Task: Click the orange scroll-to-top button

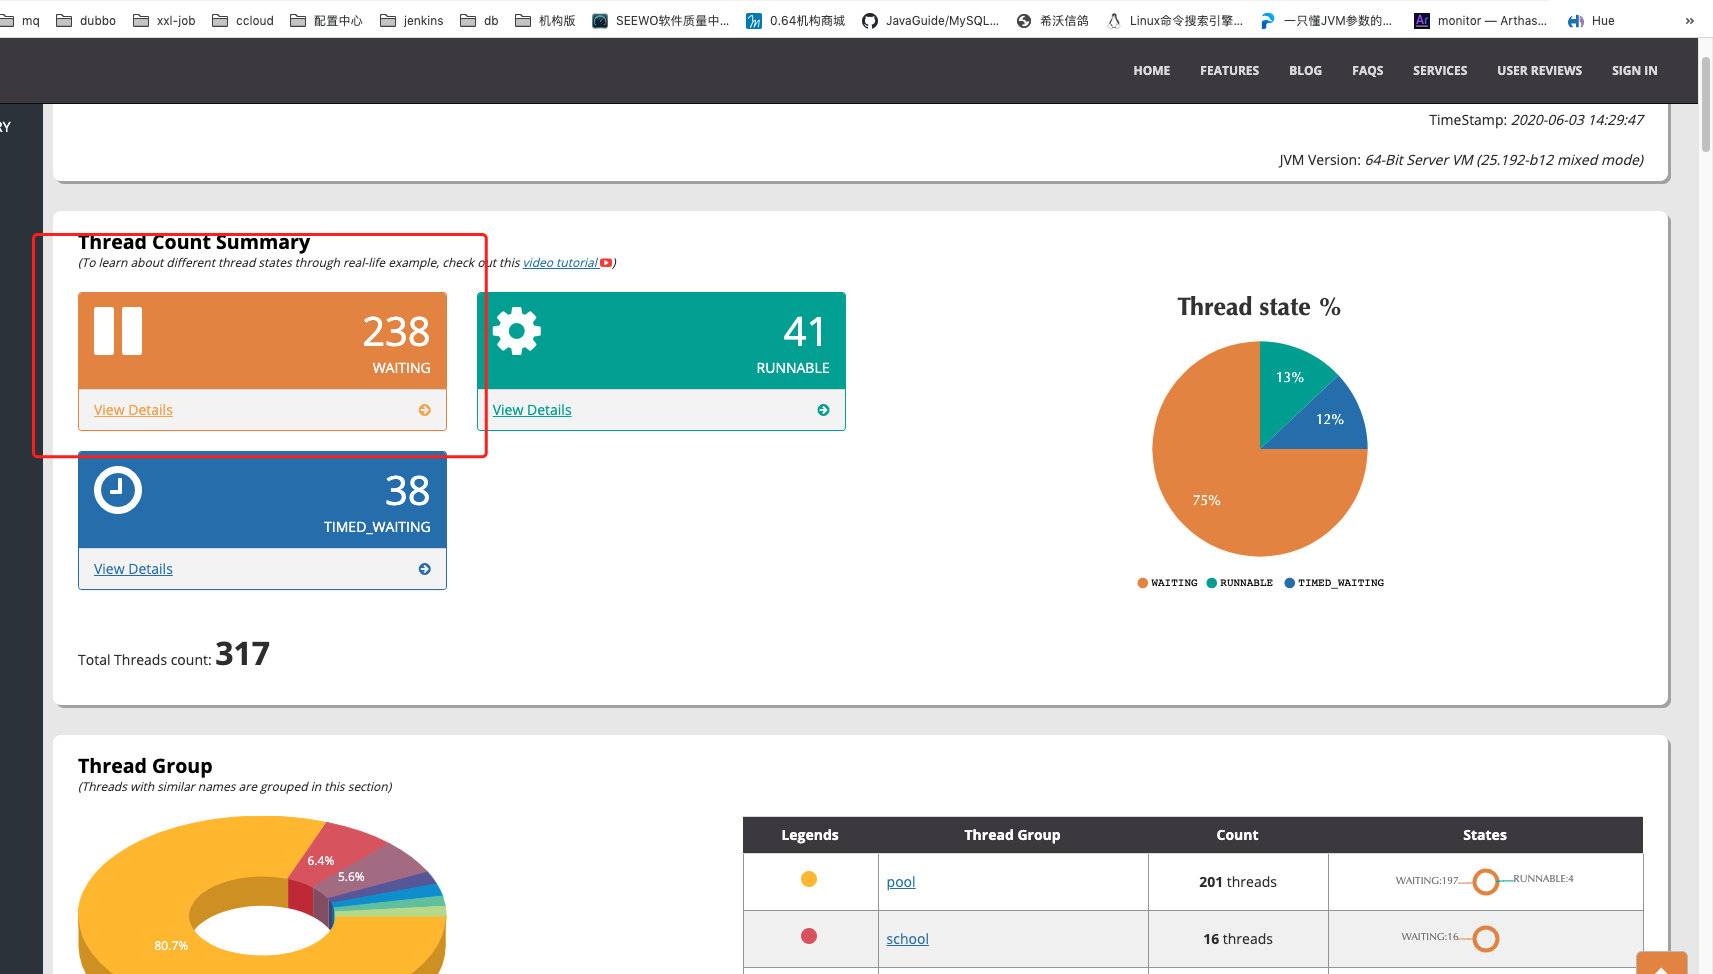Action: [1661, 964]
